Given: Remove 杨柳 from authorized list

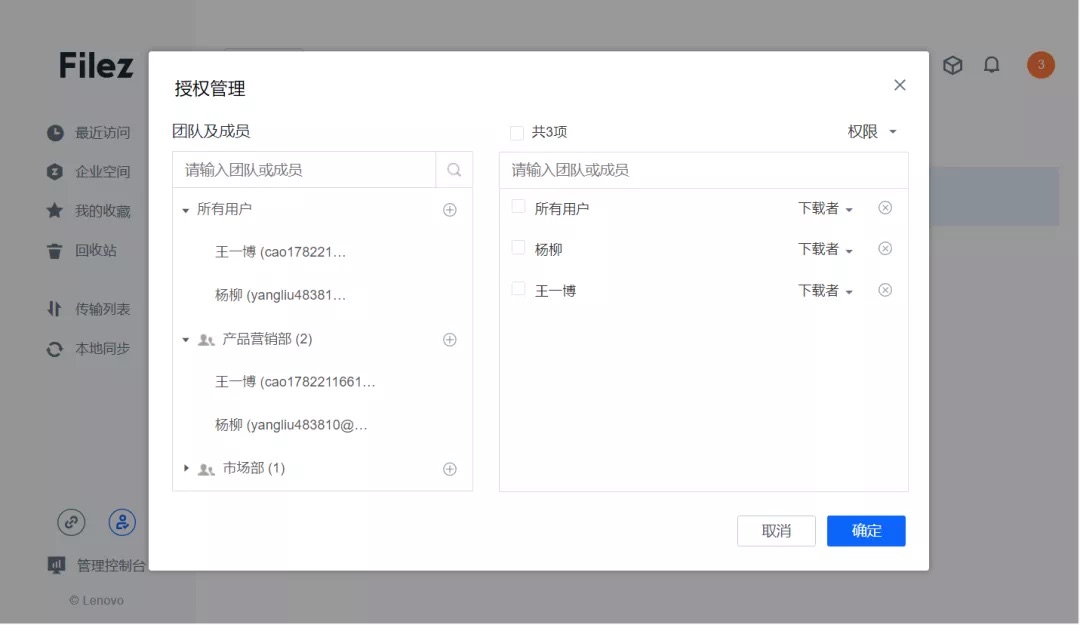Looking at the screenshot, I should point(885,249).
